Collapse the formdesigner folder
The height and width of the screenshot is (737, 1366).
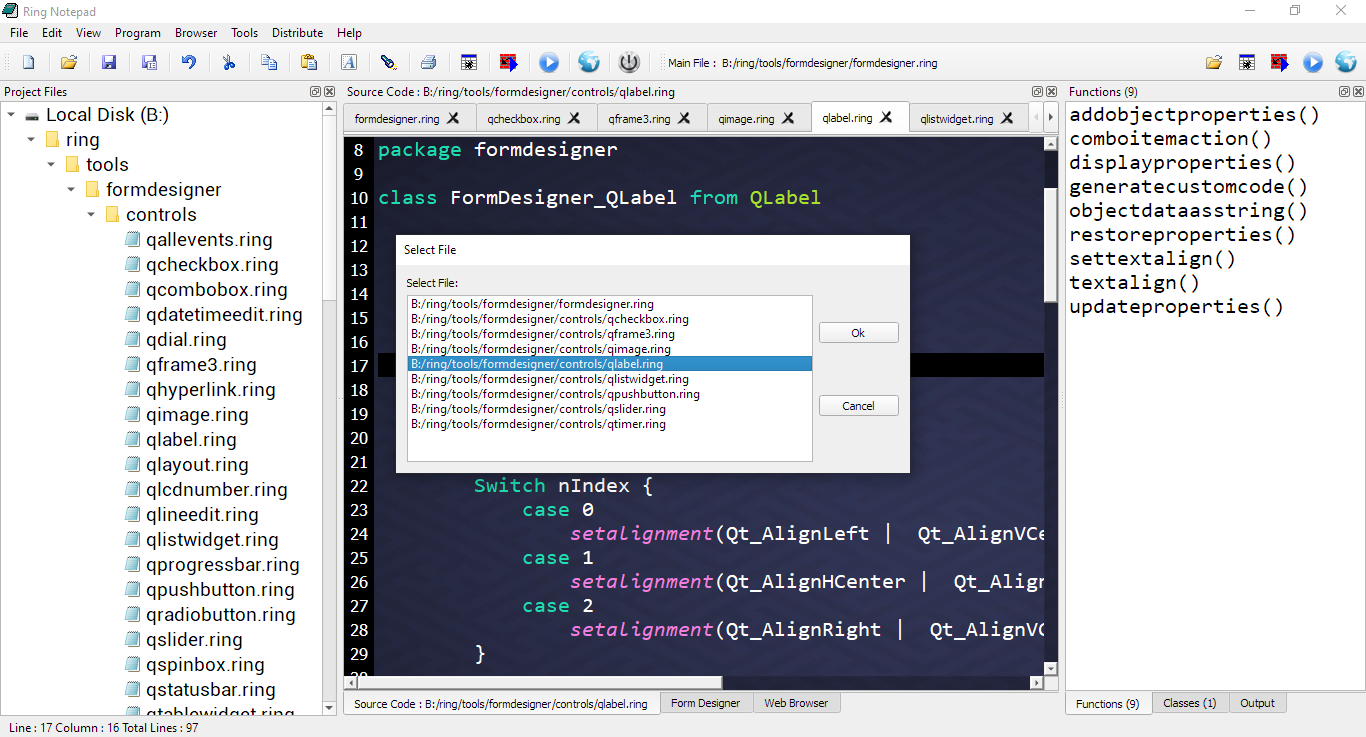click(x=71, y=189)
